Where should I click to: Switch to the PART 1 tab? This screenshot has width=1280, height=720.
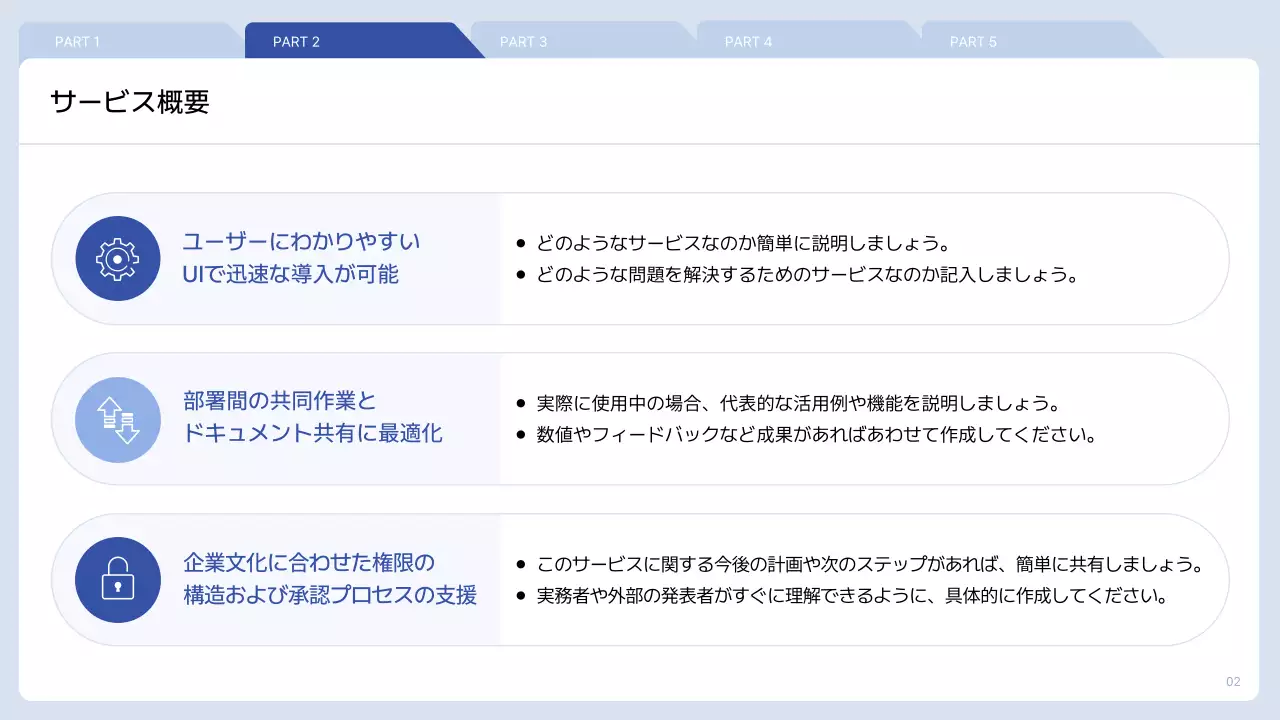pyautogui.click(x=77, y=41)
